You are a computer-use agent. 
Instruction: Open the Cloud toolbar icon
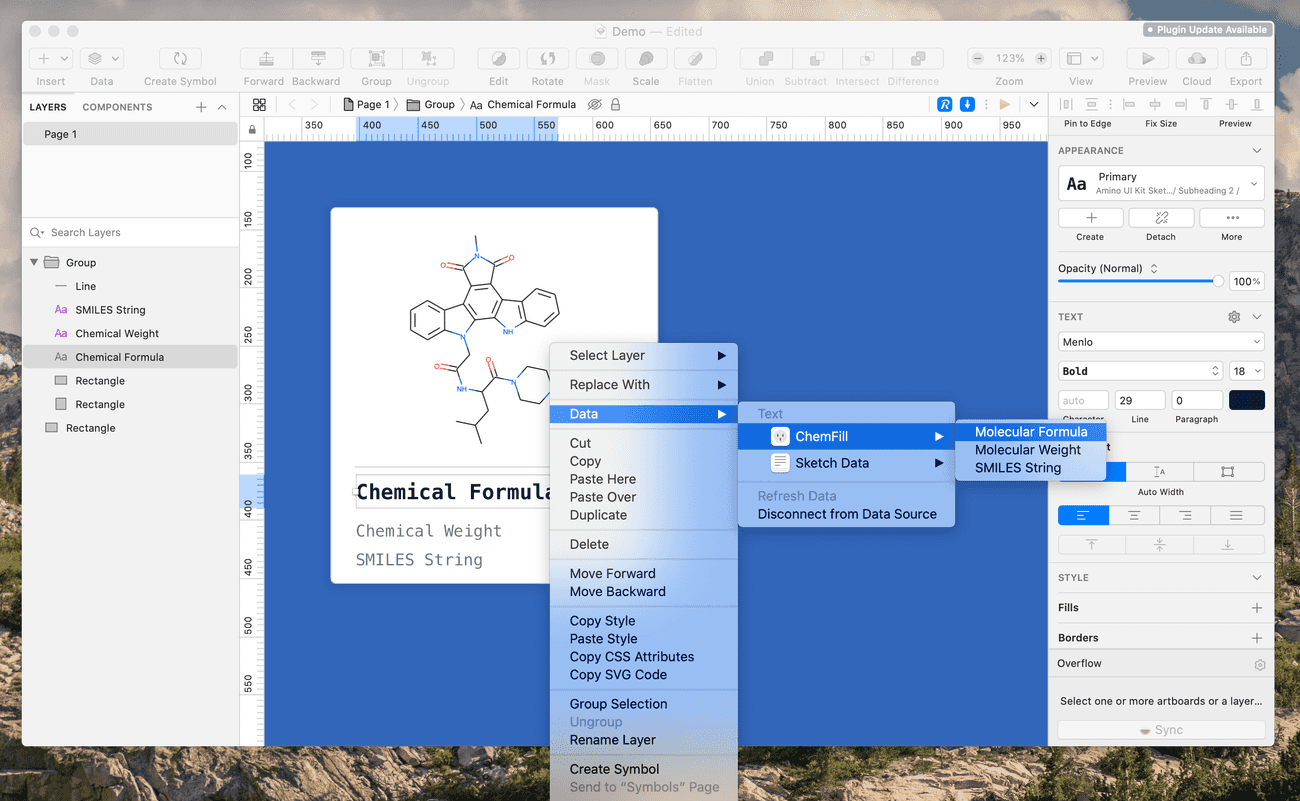coord(1196,59)
